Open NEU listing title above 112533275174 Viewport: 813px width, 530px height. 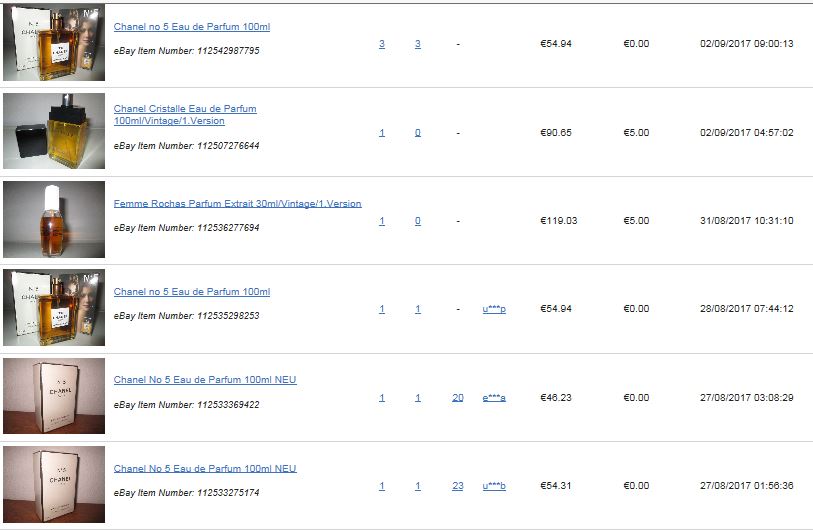pyautogui.click(x=205, y=468)
